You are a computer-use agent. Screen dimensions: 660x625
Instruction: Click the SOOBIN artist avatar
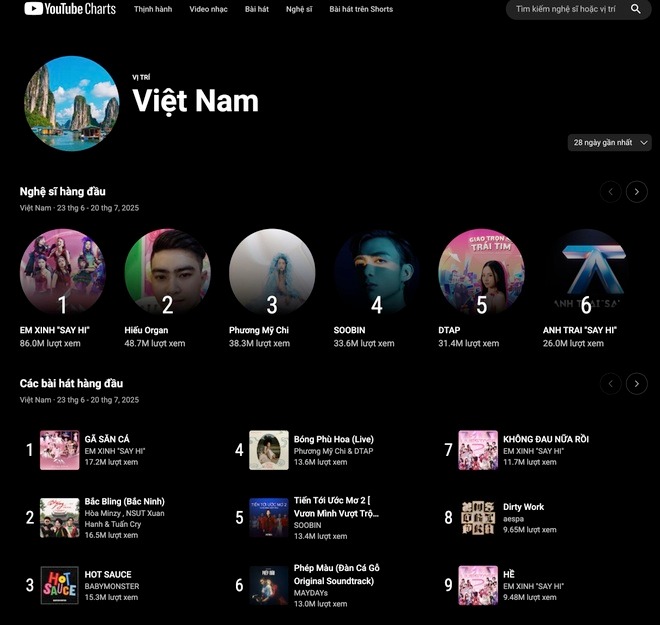pos(377,271)
